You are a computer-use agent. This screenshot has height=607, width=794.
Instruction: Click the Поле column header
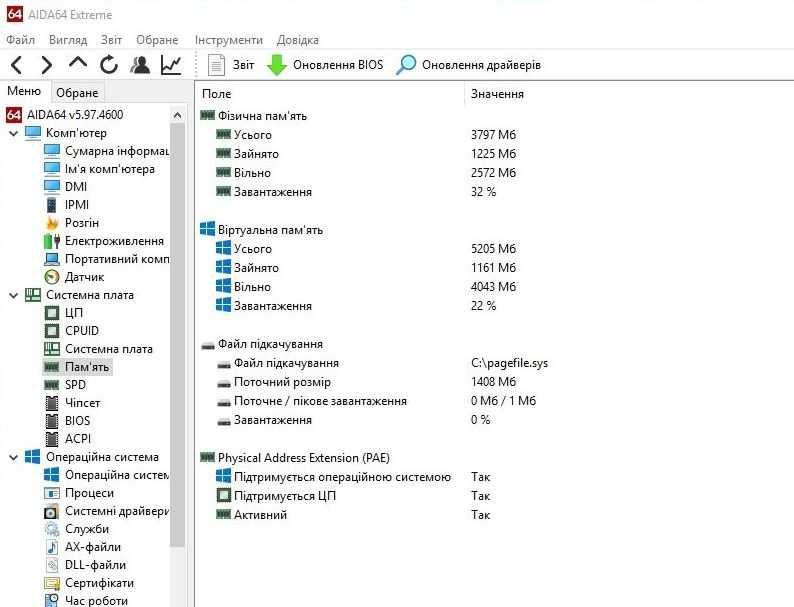tap(216, 94)
